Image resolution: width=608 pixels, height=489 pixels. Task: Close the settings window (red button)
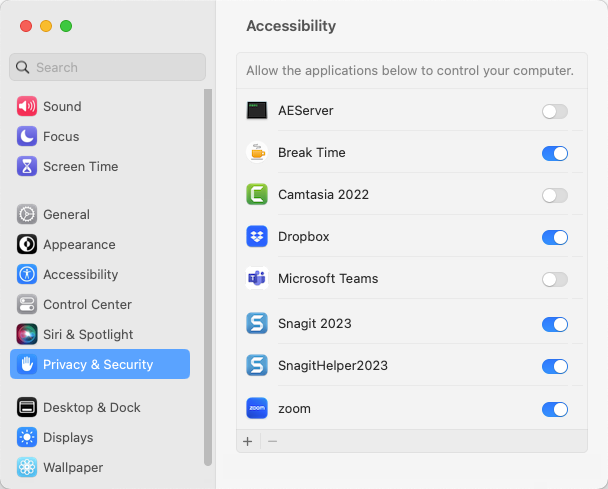[26, 26]
